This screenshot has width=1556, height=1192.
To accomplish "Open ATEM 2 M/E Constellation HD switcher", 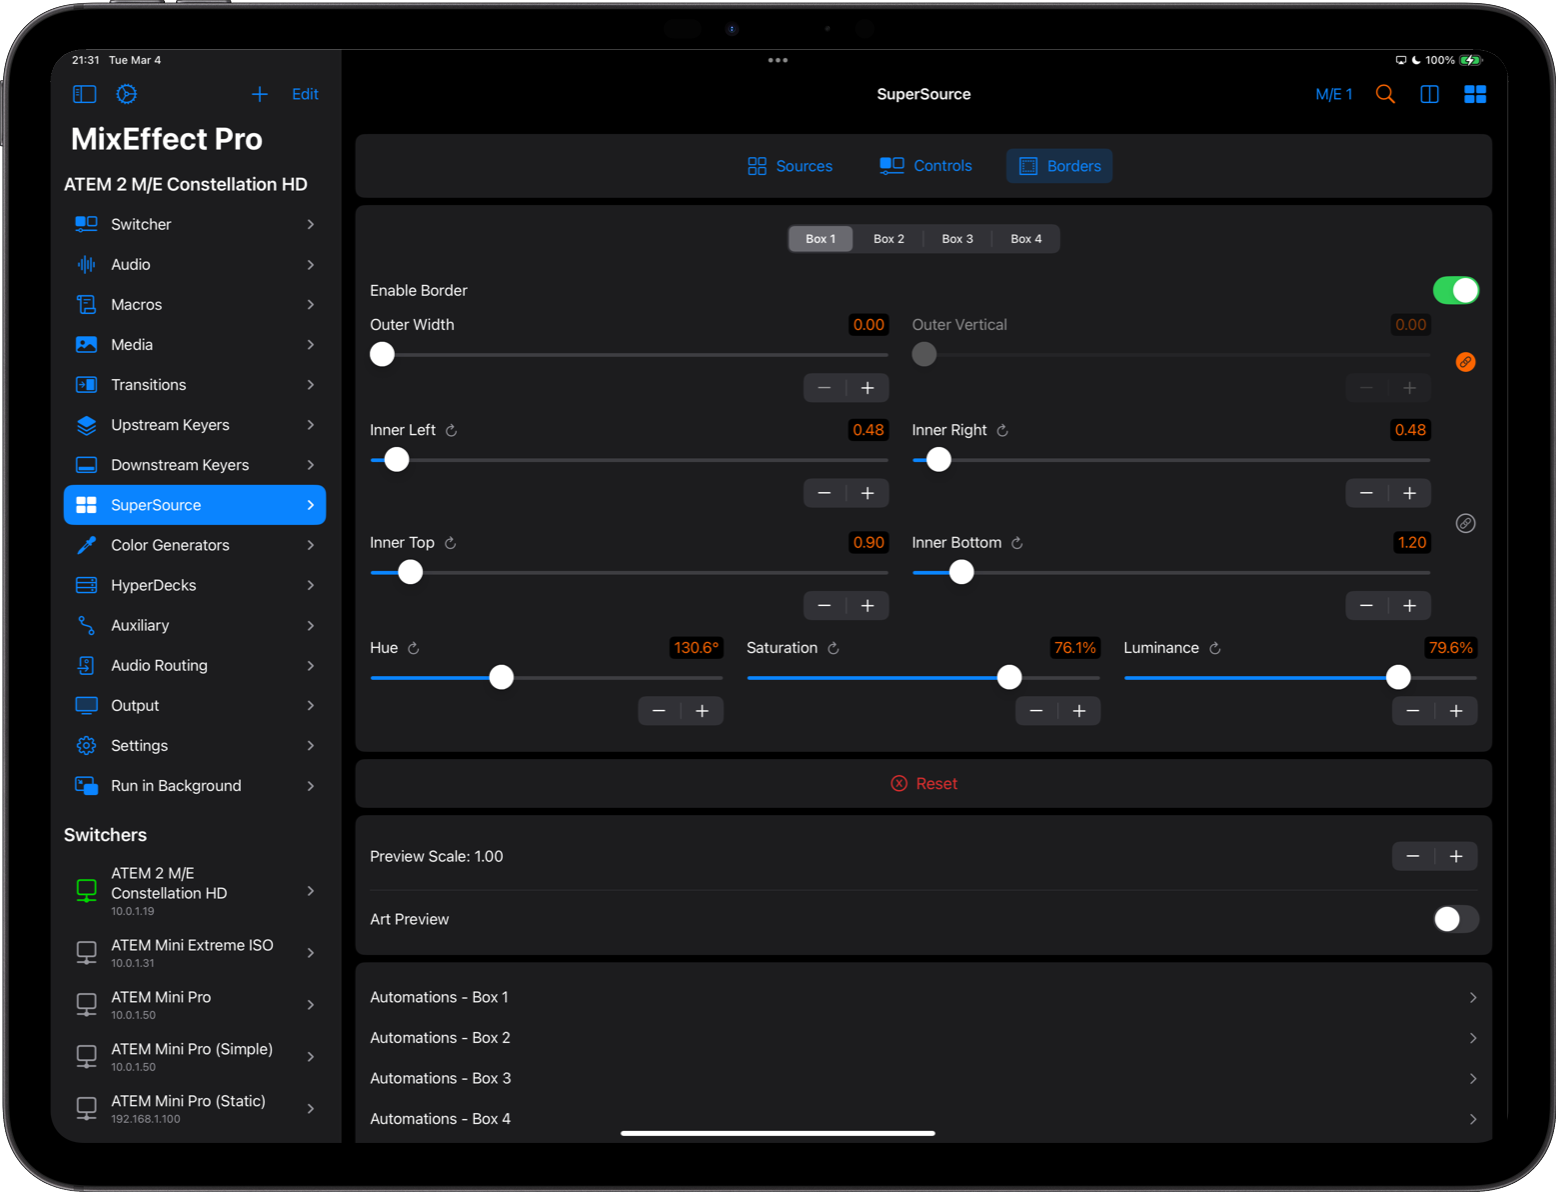I will point(195,891).
